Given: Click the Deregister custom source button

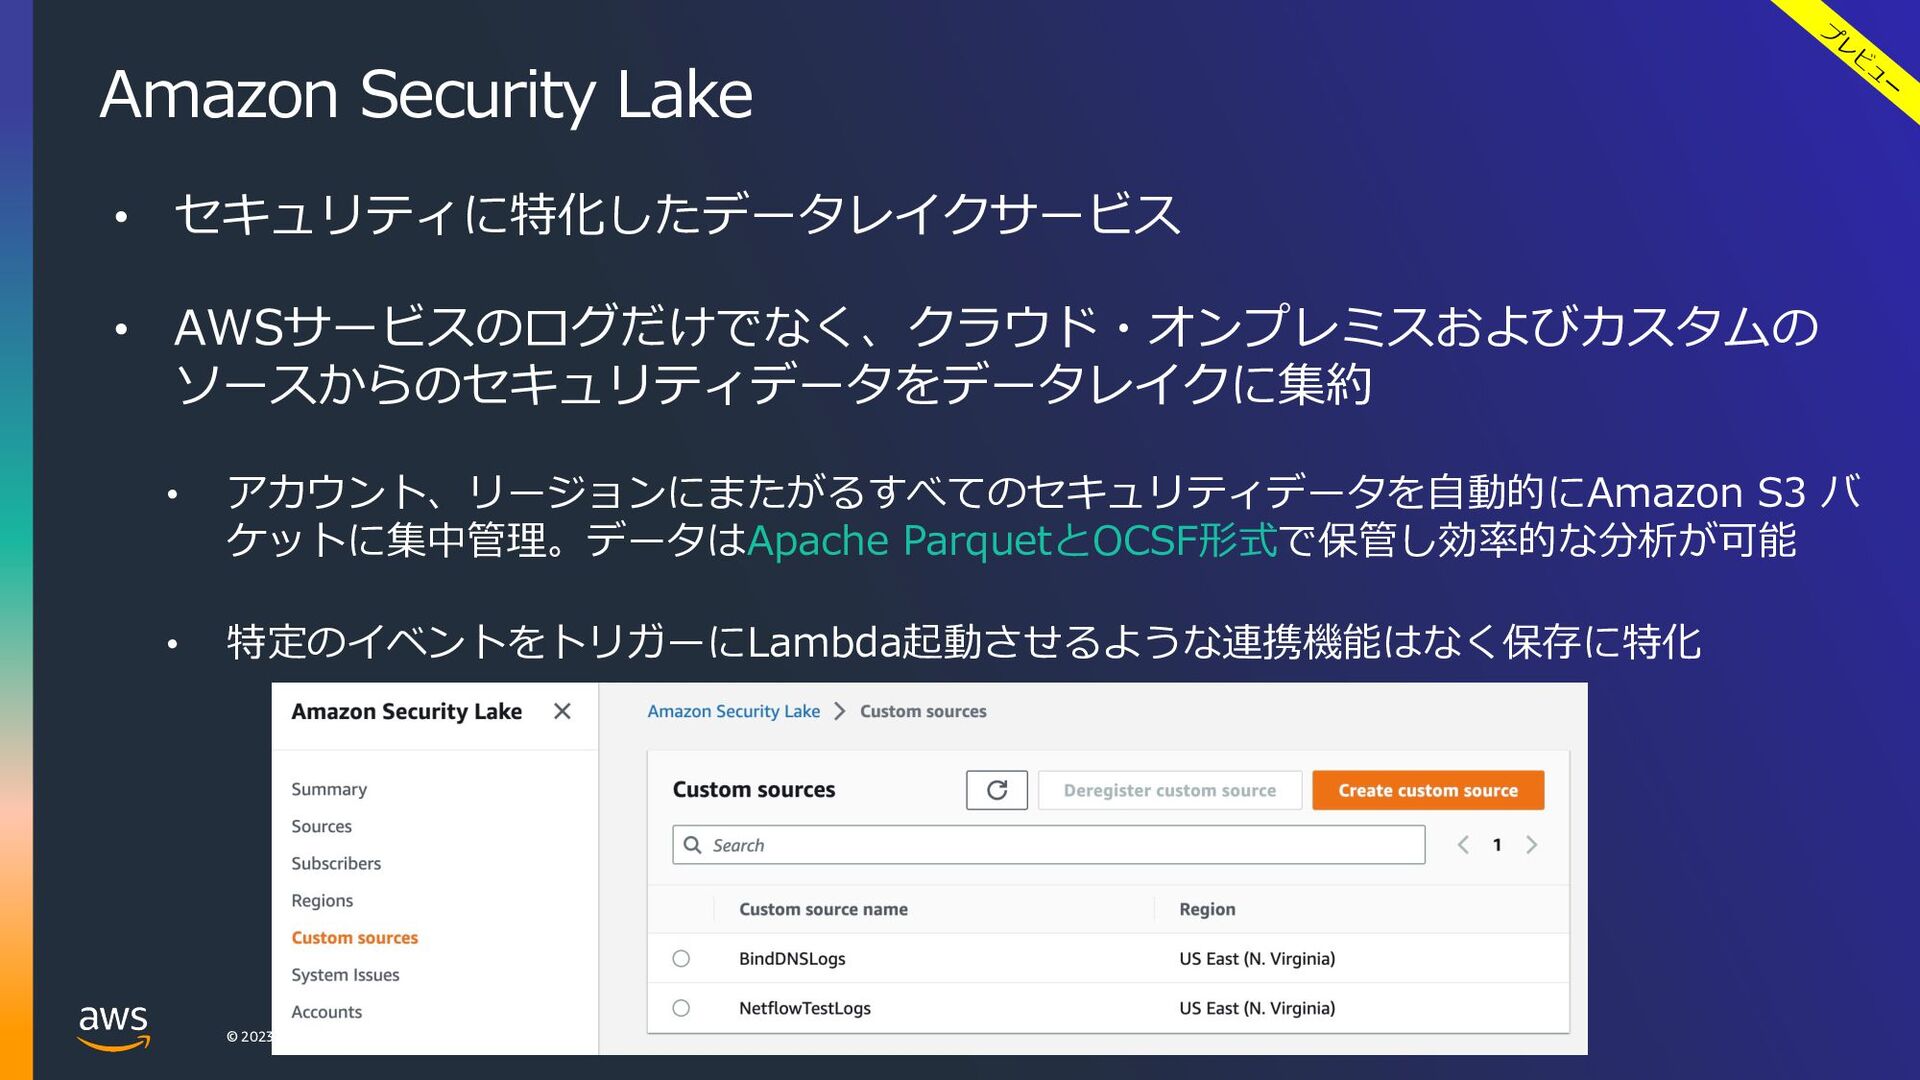Looking at the screenshot, I should [1169, 790].
